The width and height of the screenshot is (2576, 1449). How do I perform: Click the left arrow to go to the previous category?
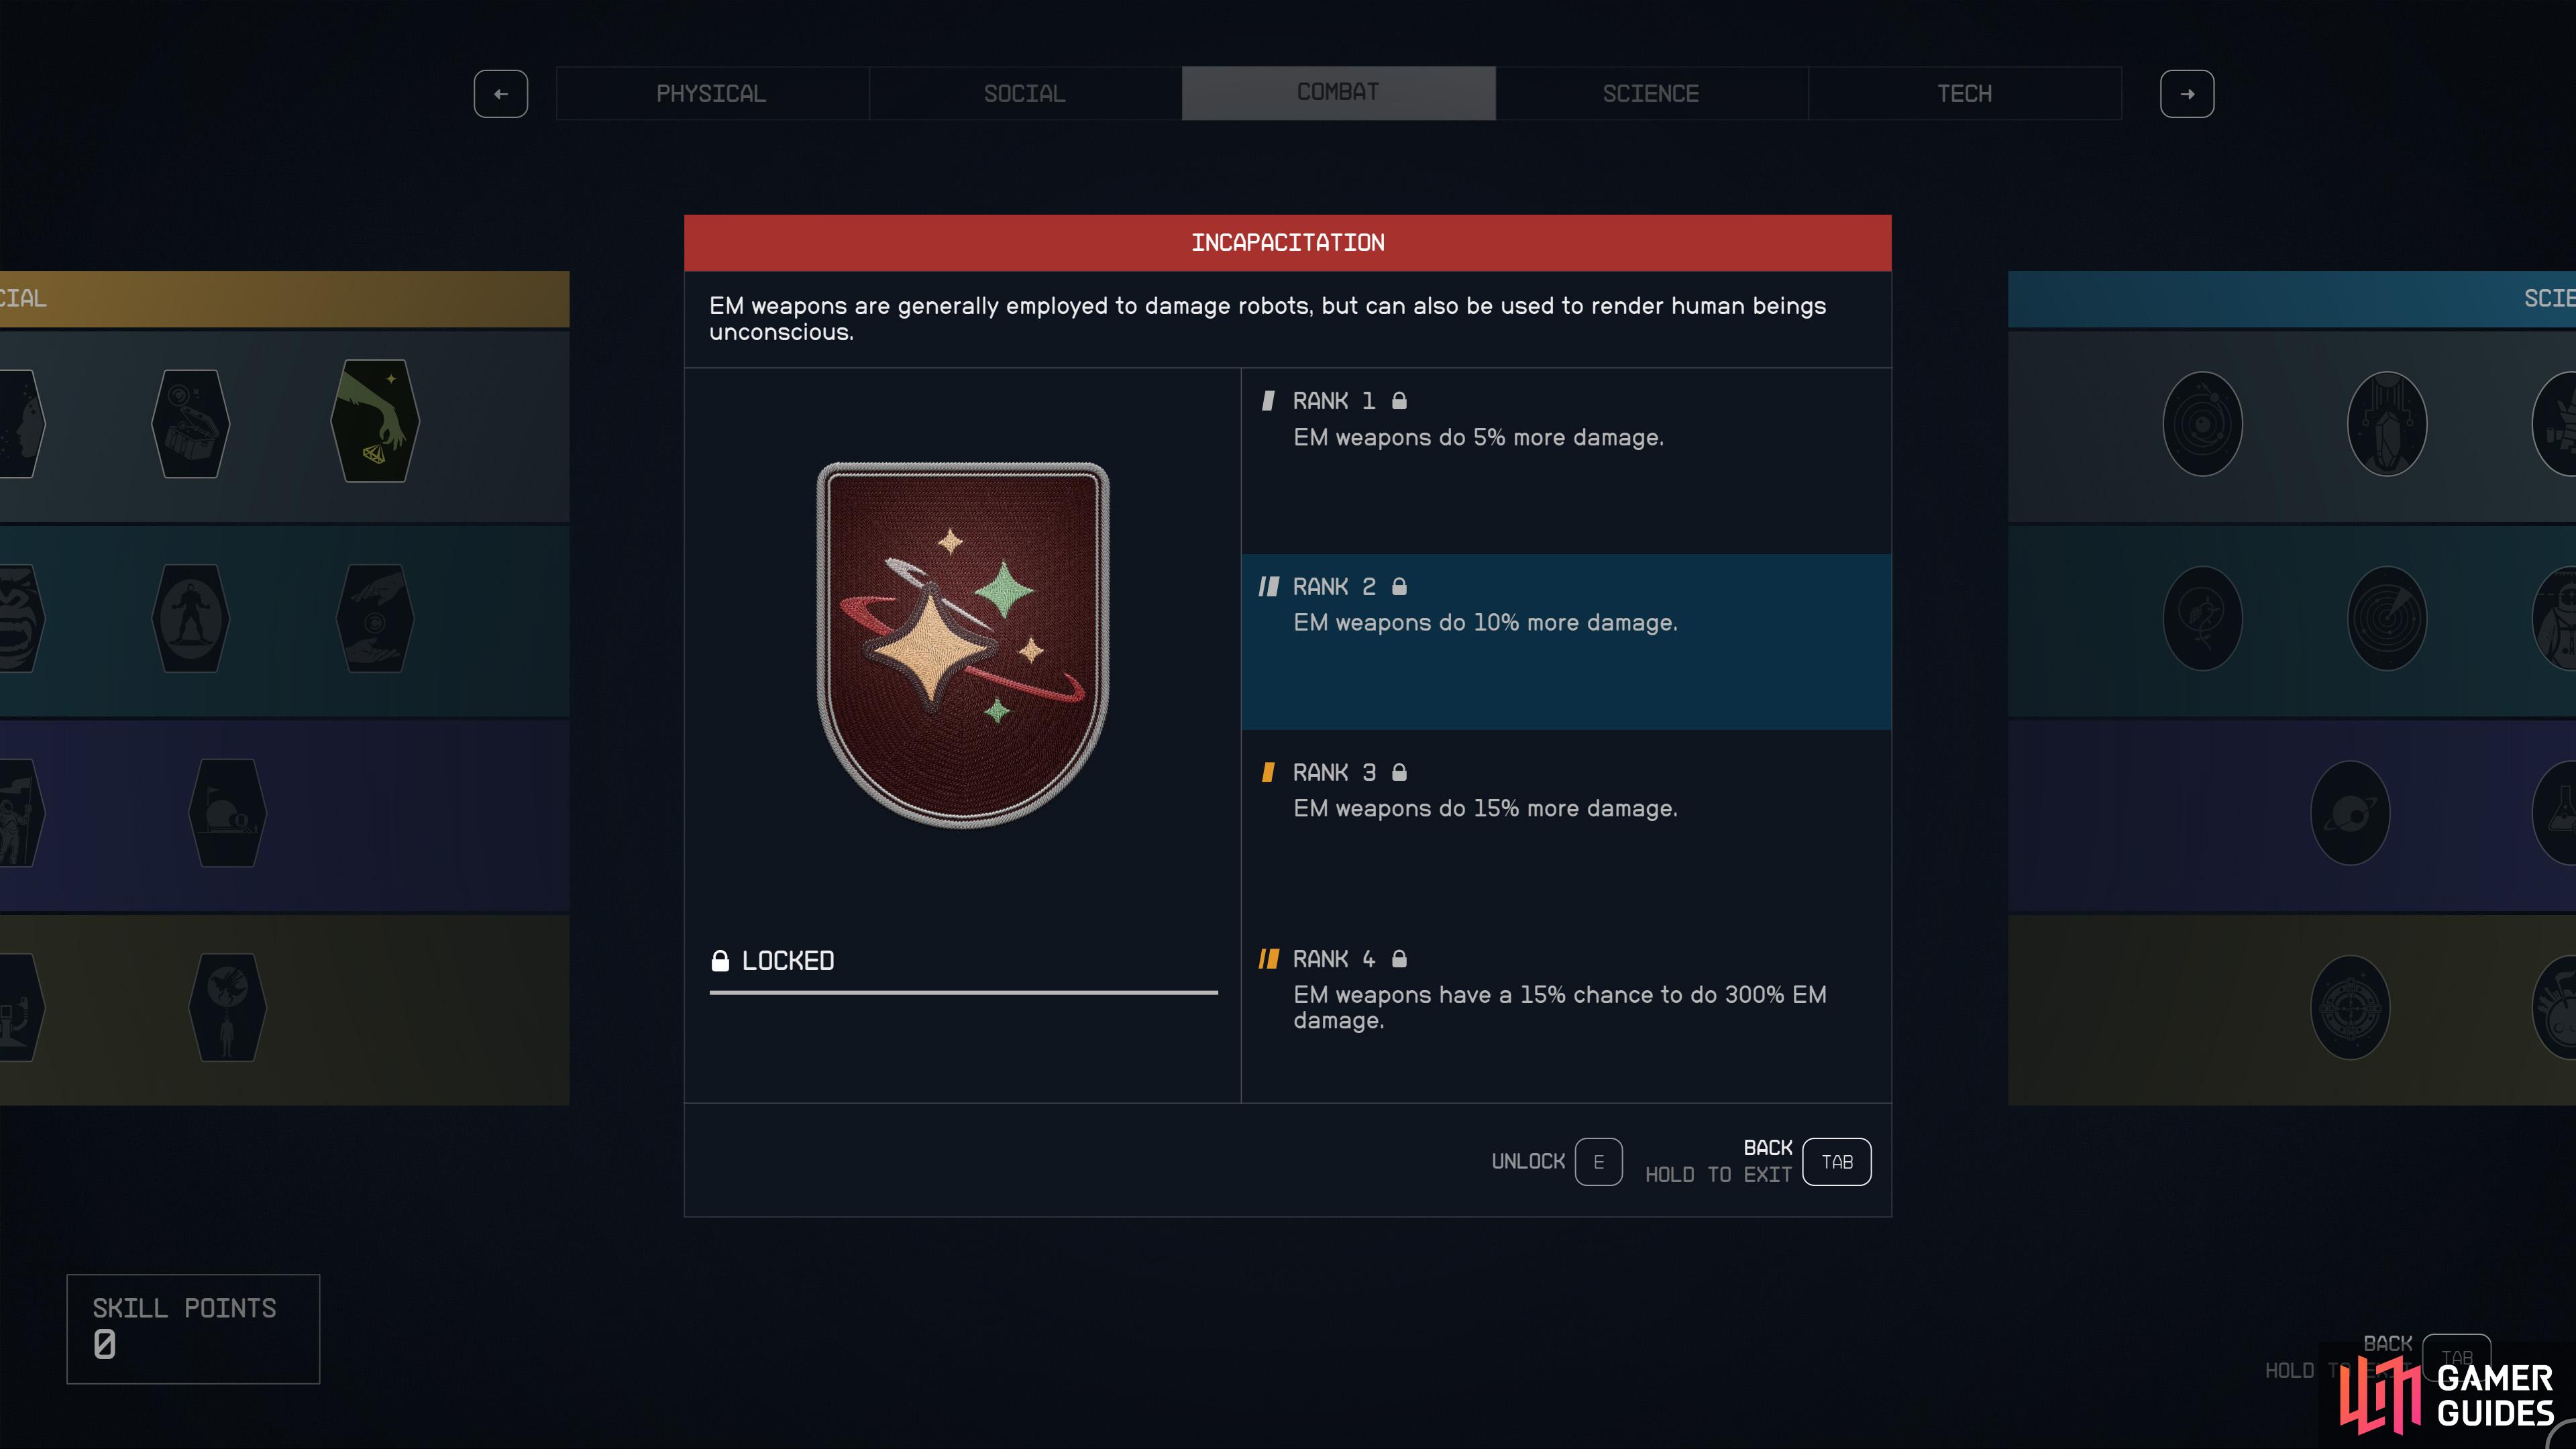(x=501, y=94)
